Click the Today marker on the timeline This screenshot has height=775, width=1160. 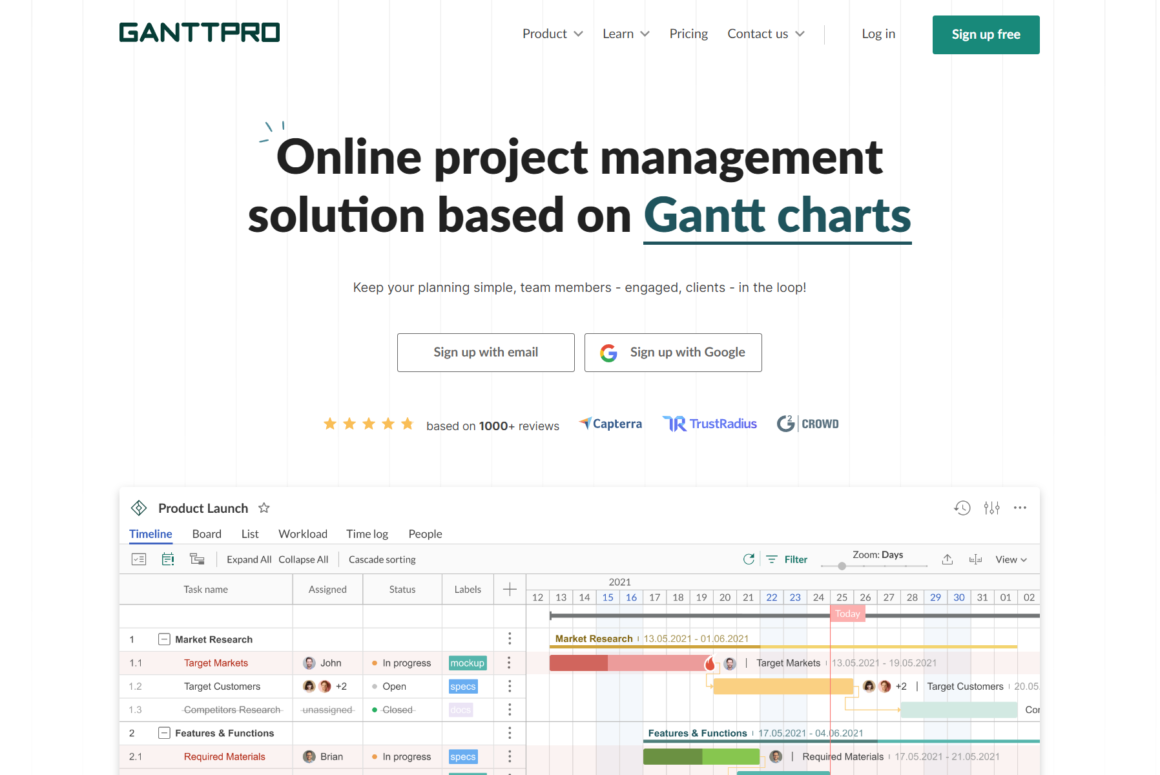pyautogui.click(x=848, y=614)
